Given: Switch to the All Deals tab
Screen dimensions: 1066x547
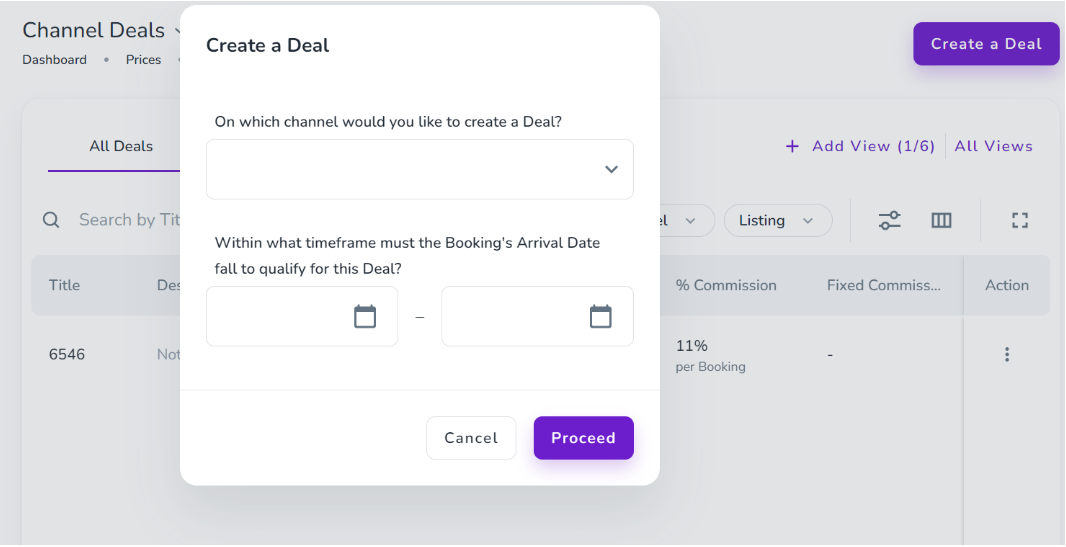Looking at the screenshot, I should coord(121,146).
